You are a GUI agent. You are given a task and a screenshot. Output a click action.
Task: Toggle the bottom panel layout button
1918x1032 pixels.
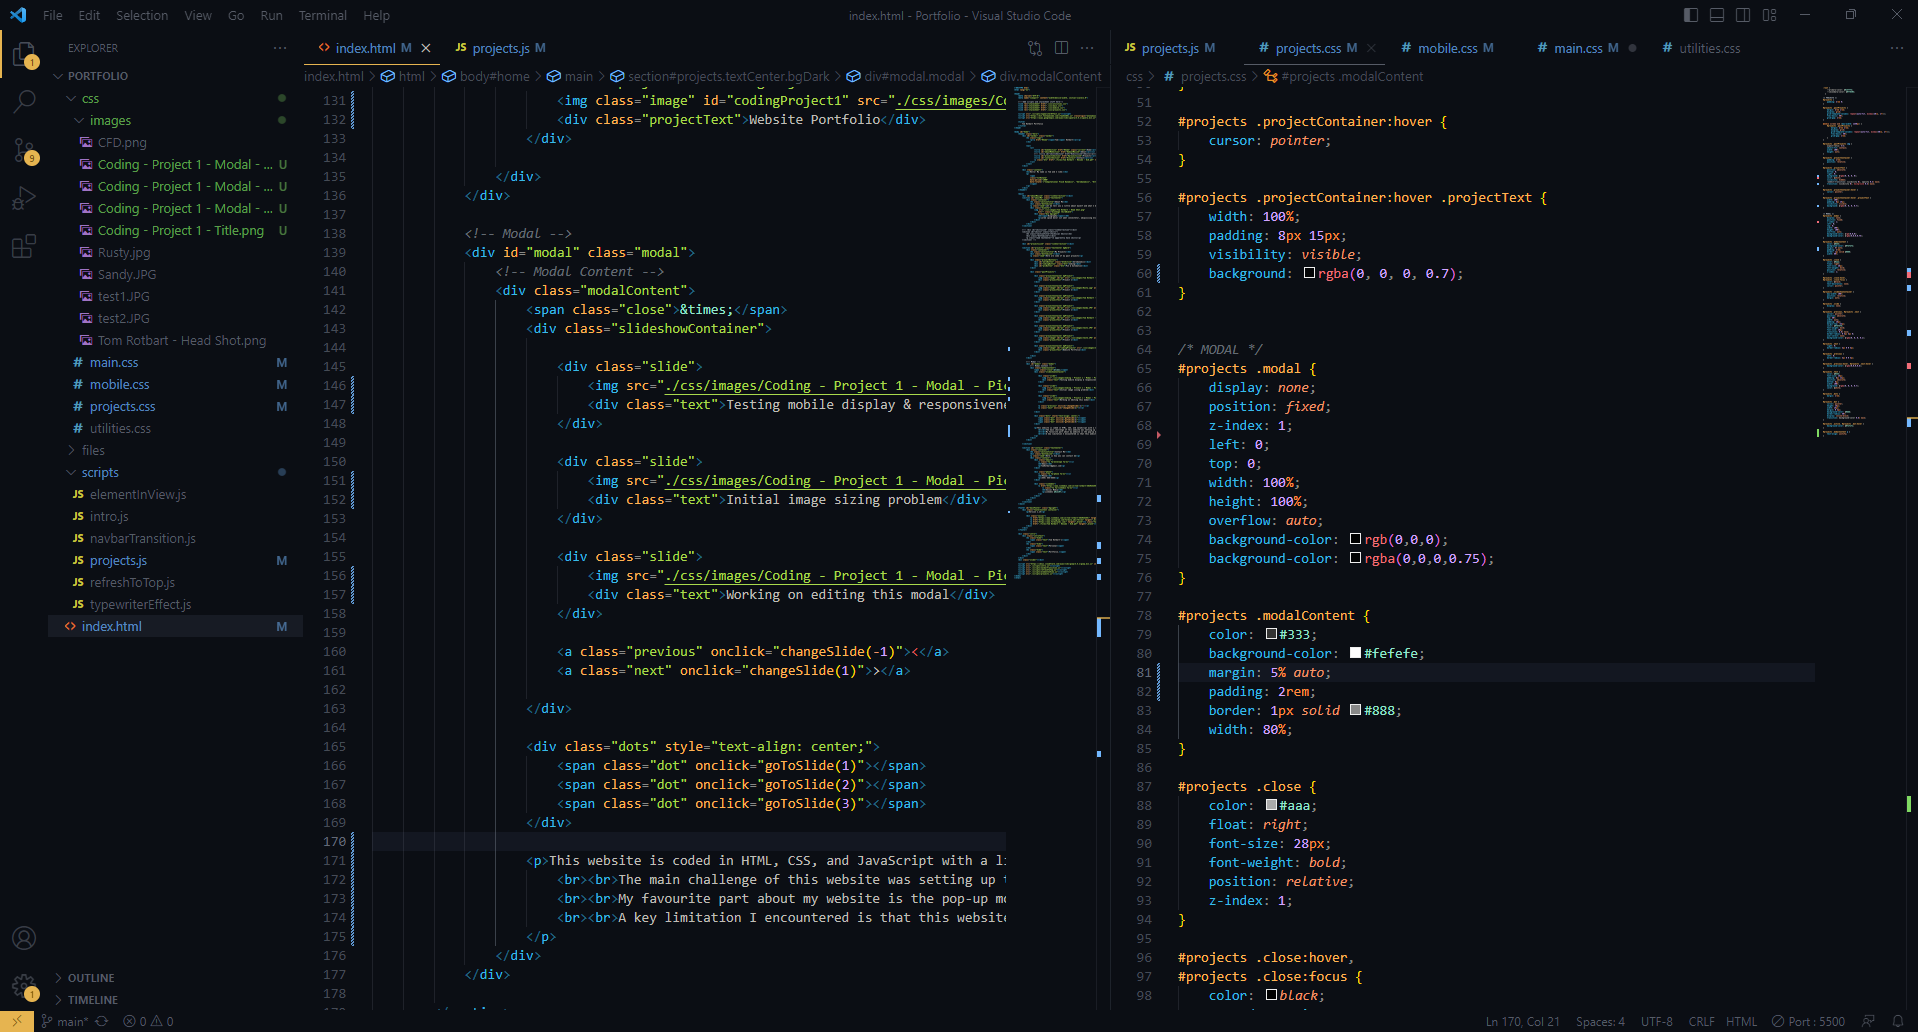coord(1717,15)
